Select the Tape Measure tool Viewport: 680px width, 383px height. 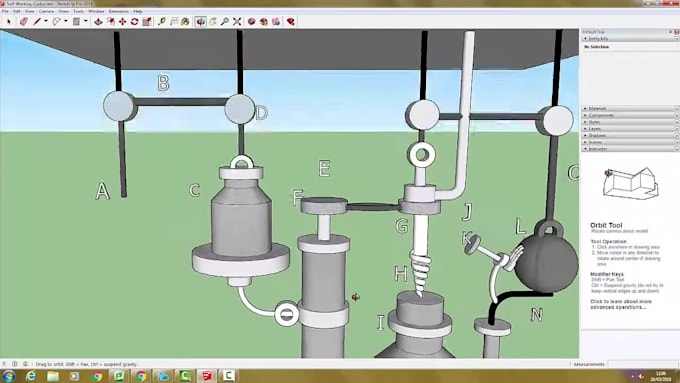click(162, 21)
